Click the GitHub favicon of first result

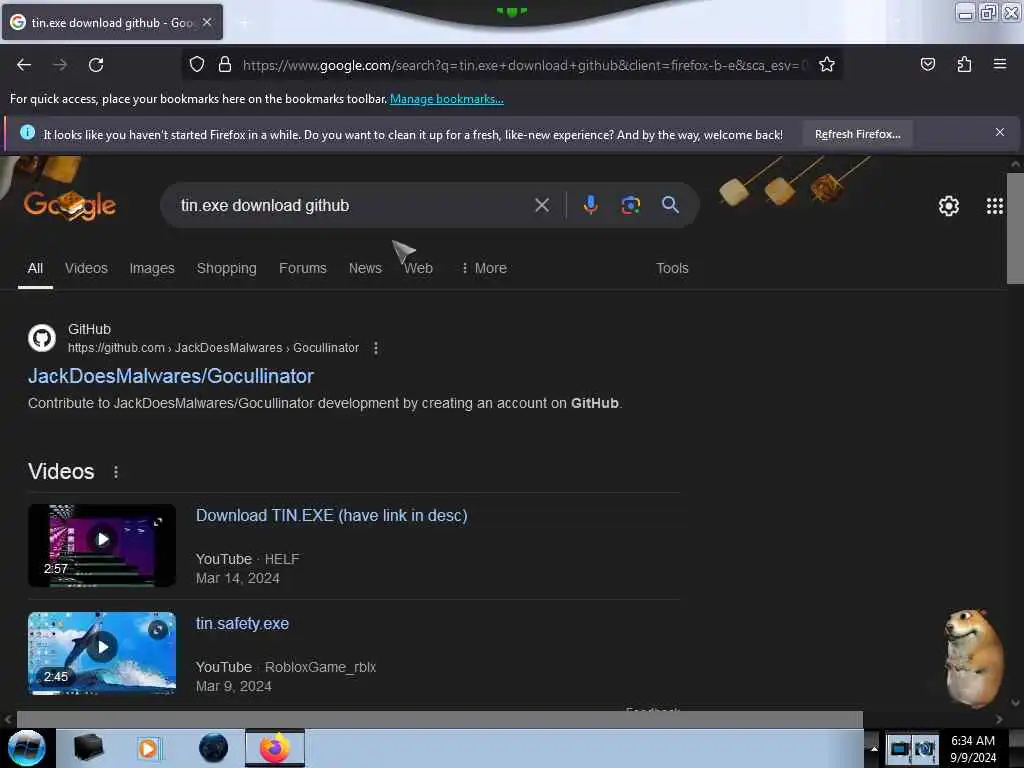pos(42,338)
